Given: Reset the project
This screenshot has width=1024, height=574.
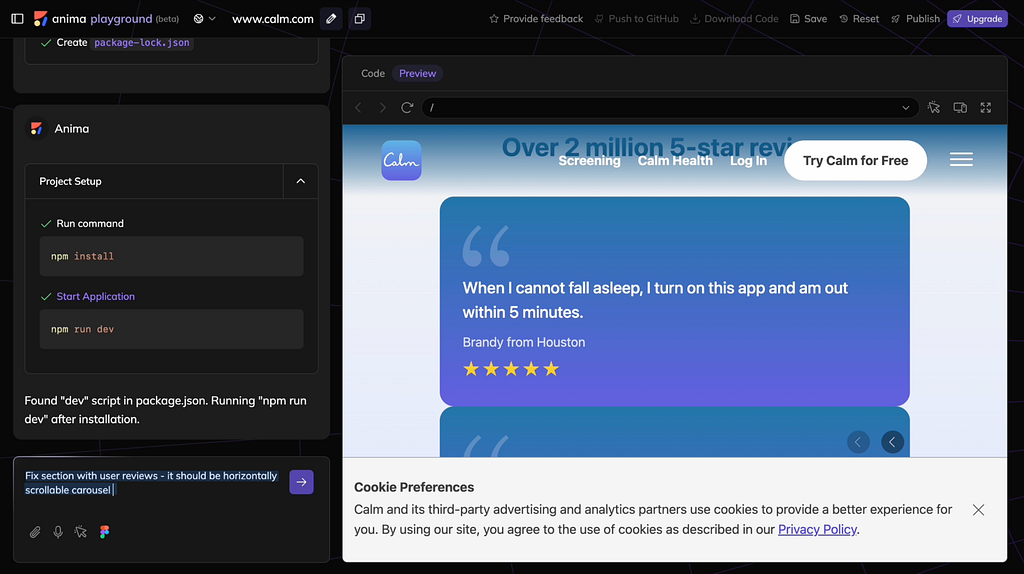Looking at the screenshot, I should pyautogui.click(x=859, y=19).
